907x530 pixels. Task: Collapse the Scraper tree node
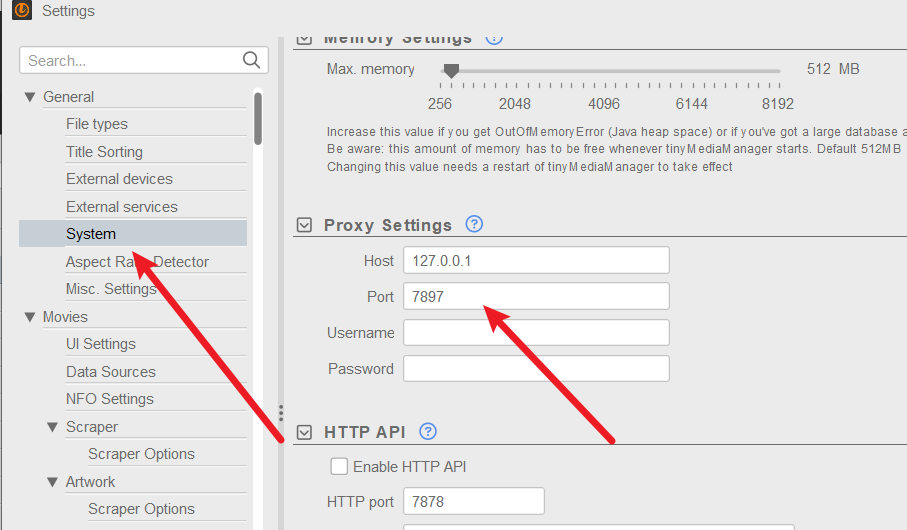tap(53, 427)
